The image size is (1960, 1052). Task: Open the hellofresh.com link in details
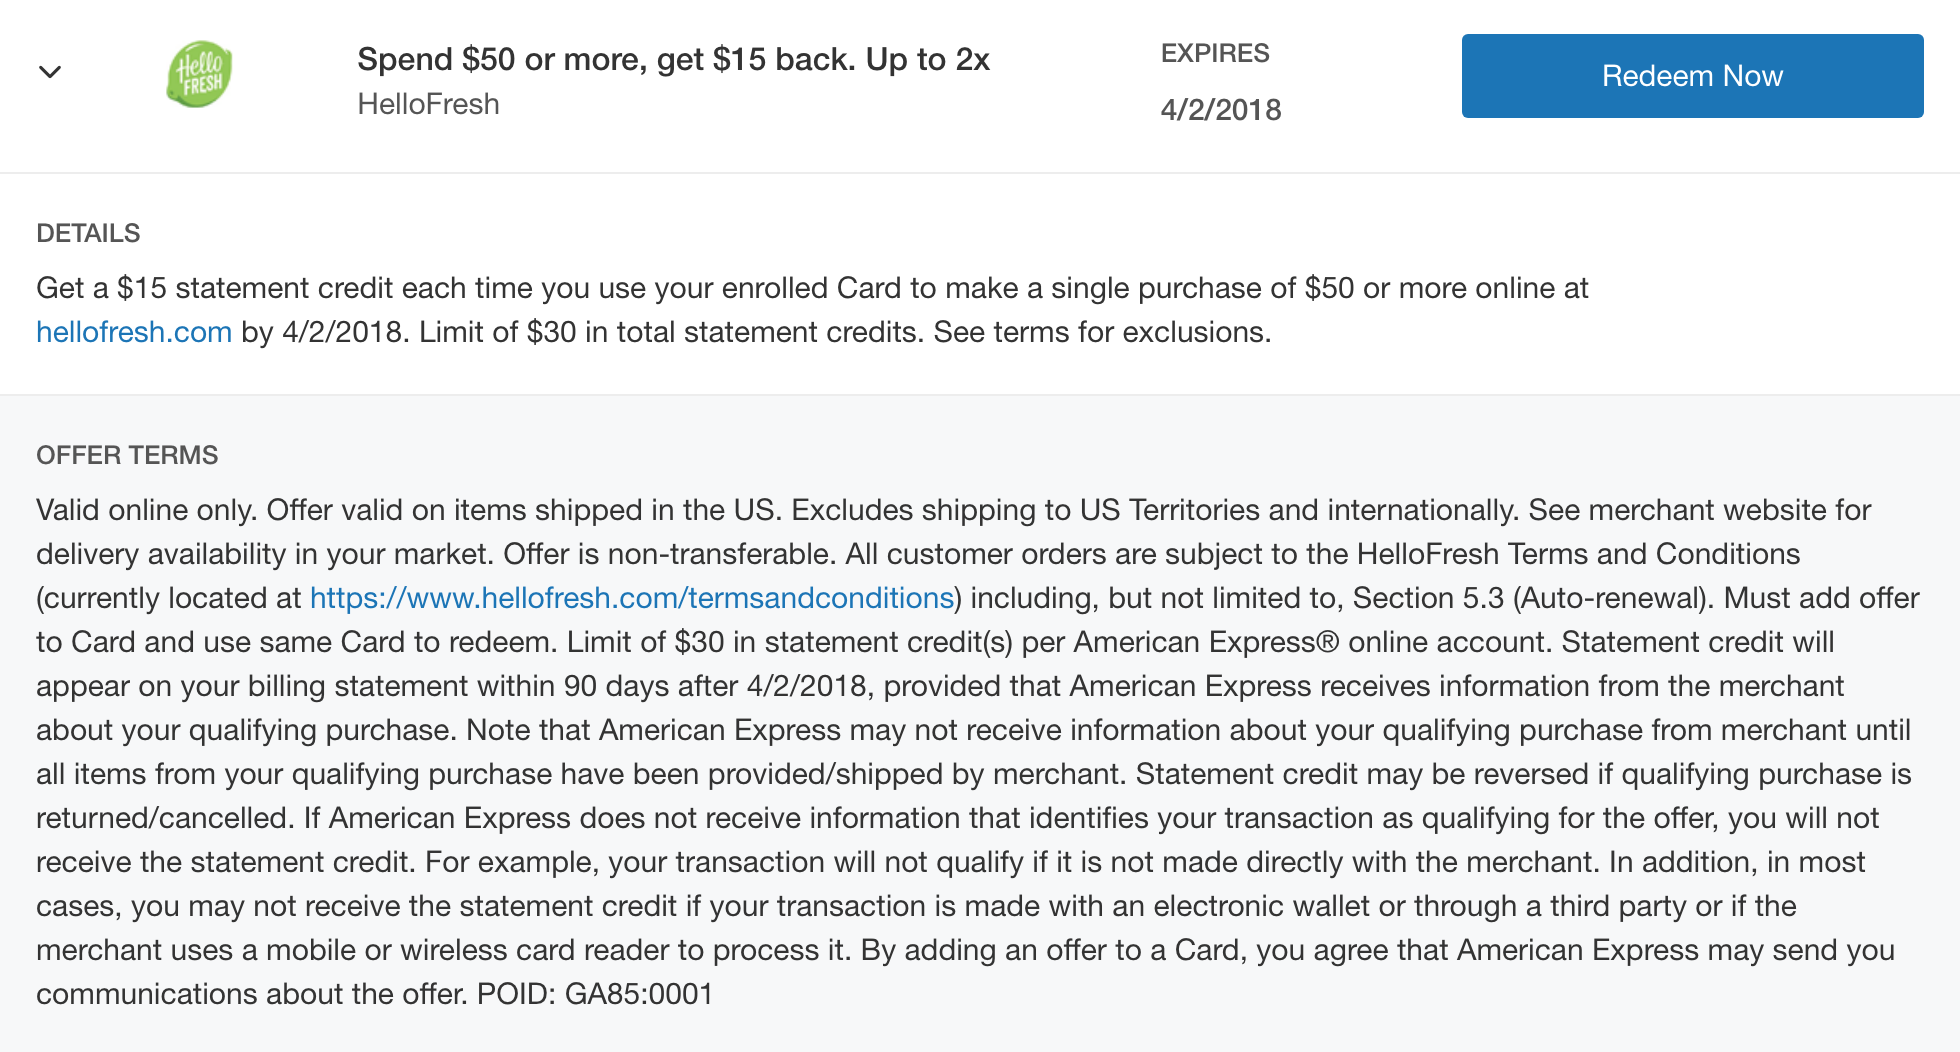point(134,332)
